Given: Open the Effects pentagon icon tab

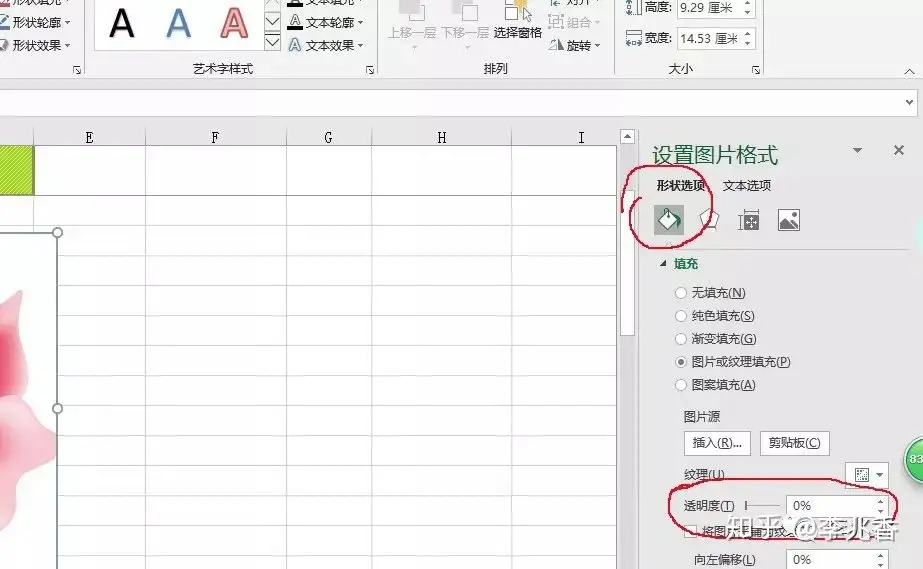Looking at the screenshot, I should [709, 220].
